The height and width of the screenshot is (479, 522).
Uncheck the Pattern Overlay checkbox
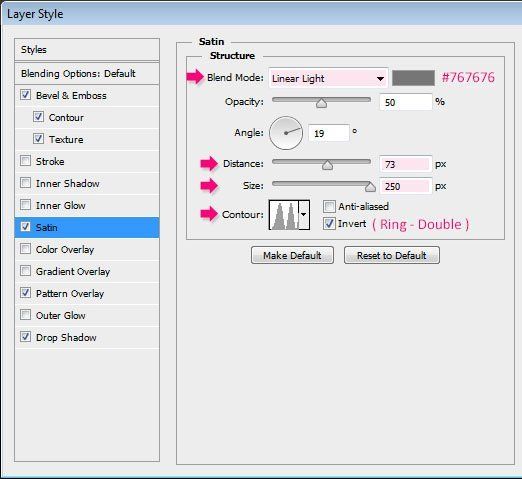(x=26, y=293)
